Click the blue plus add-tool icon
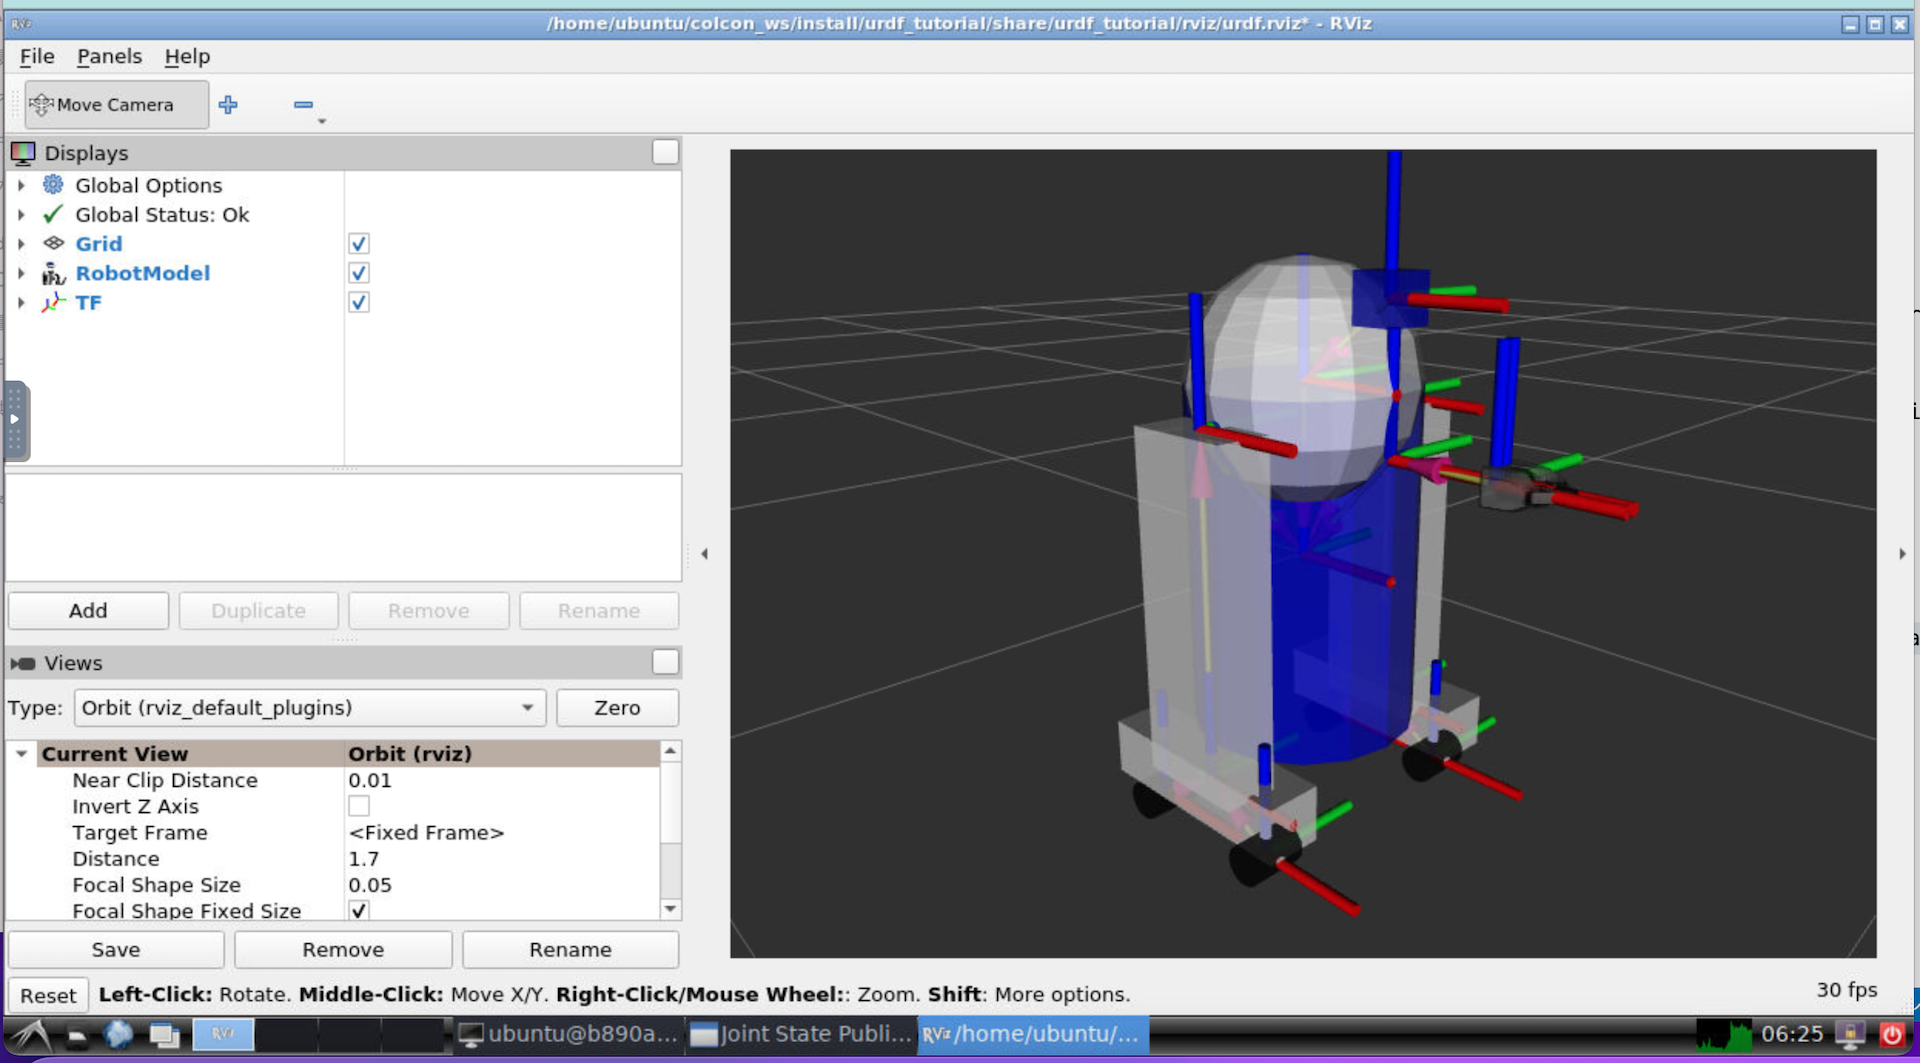Viewport: 1920px width, 1063px height. click(228, 104)
